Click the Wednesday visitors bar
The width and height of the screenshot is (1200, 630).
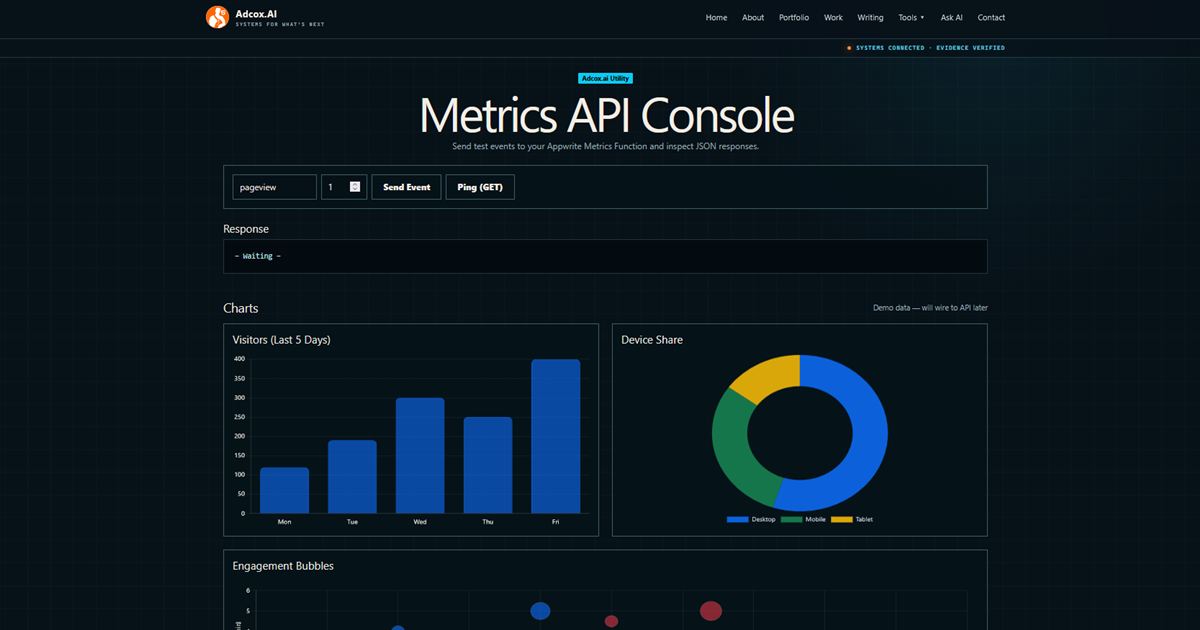[x=420, y=455]
